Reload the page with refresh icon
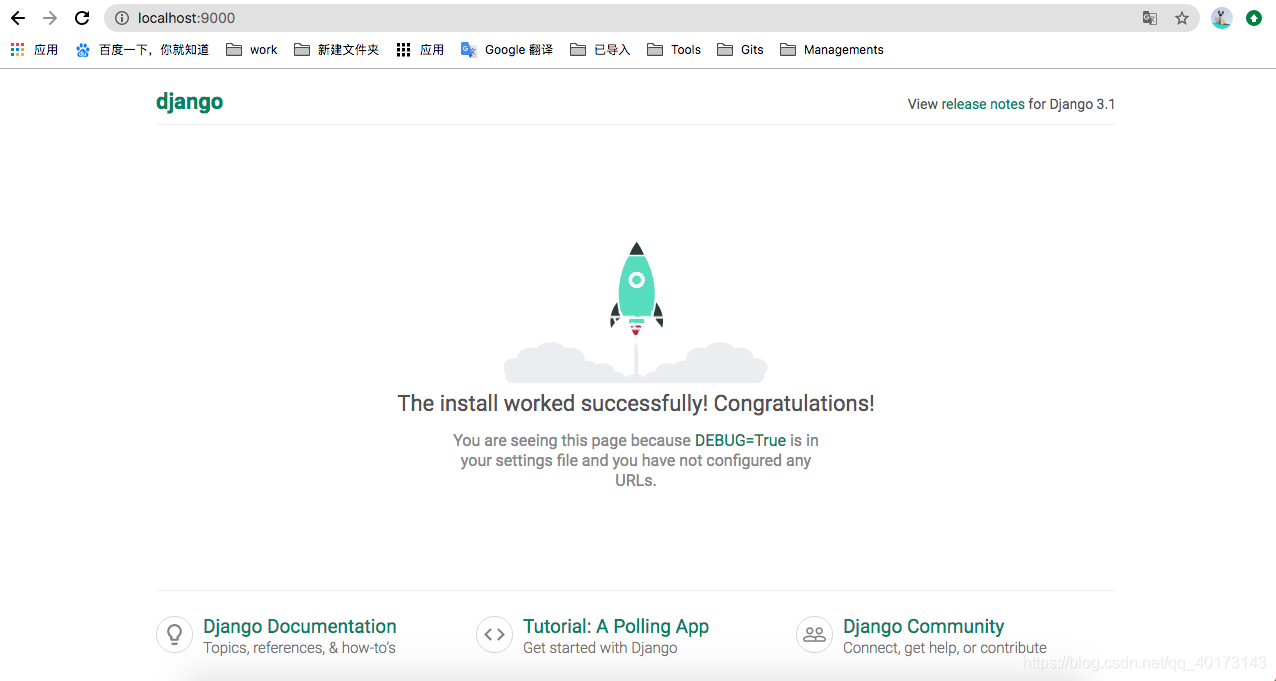Image resolution: width=1276 pixels, height=681 pixels. [82, 18]
